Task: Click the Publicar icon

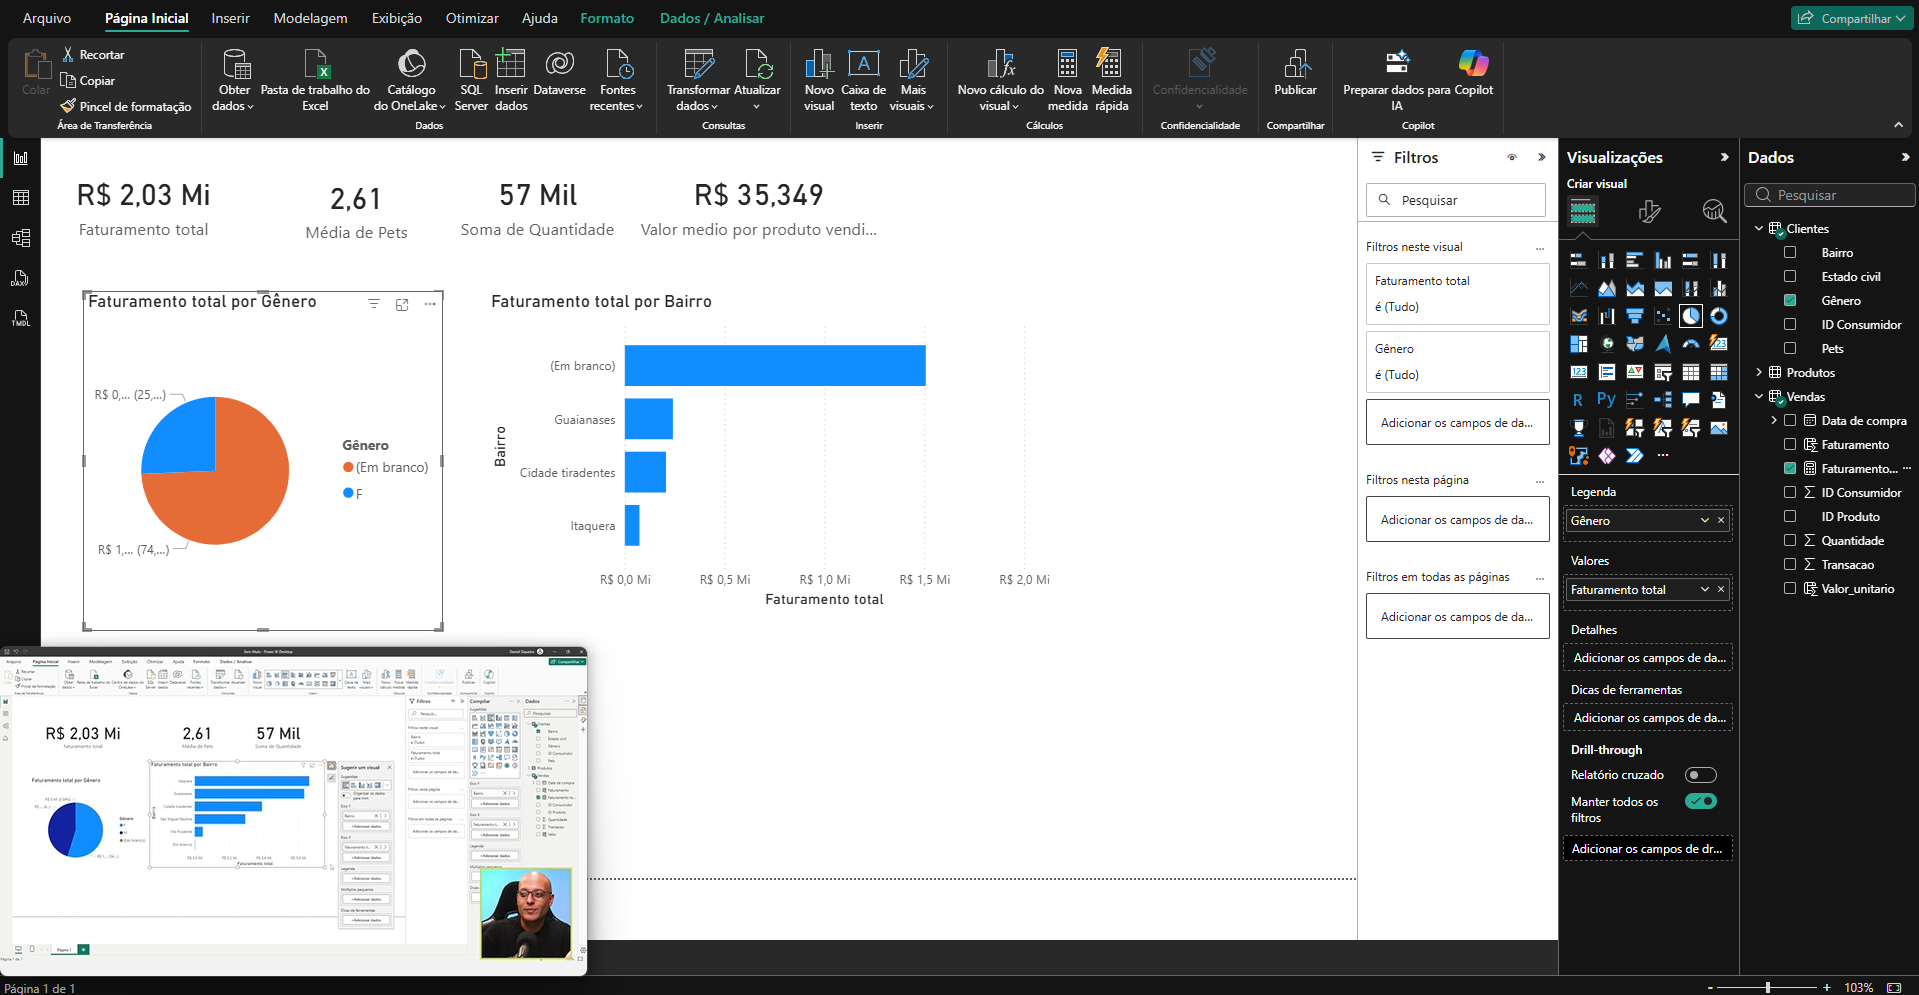Action: 1295,66
